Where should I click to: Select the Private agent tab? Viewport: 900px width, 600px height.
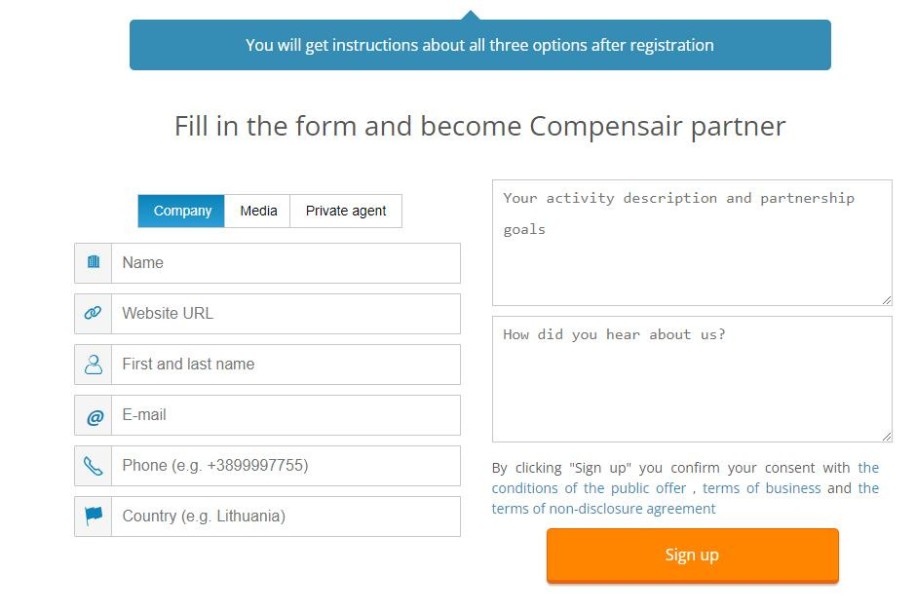click(345, 211)
